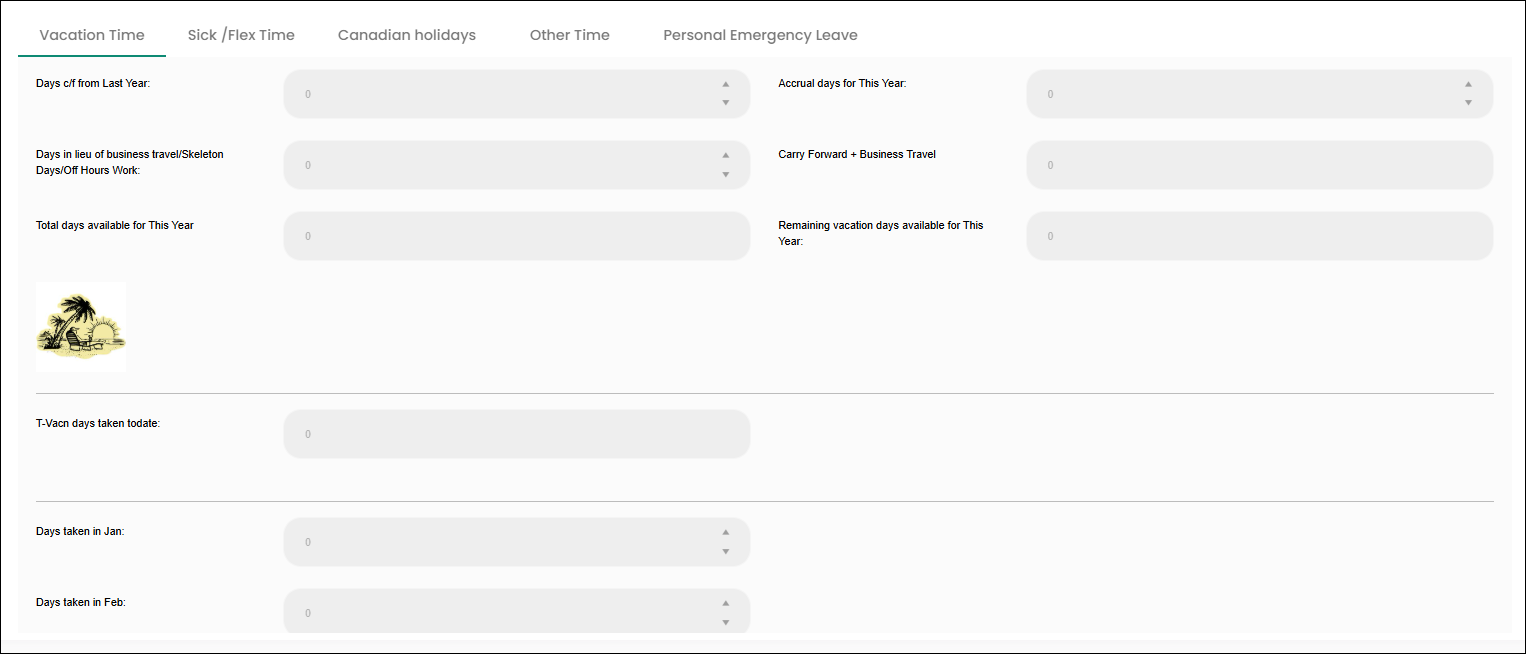This screenshot has height=654, width=1526.
Task: Select the Other Time tab
Action: pyautogui.click(x=569, y=35)
